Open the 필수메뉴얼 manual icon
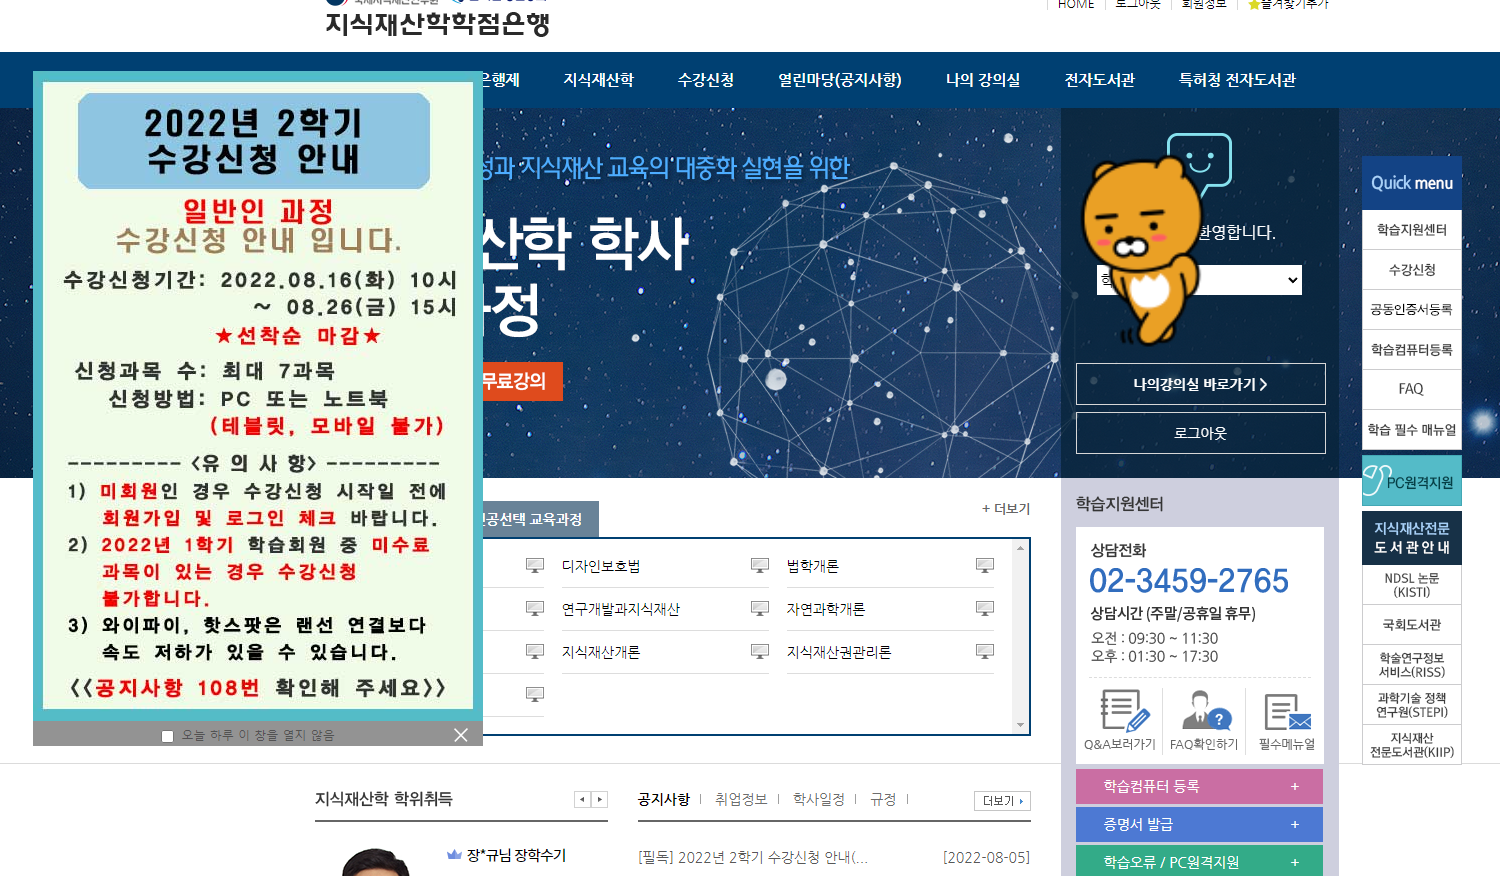This screenshot has height=876, width=1500. click(x=1285, y=711)
